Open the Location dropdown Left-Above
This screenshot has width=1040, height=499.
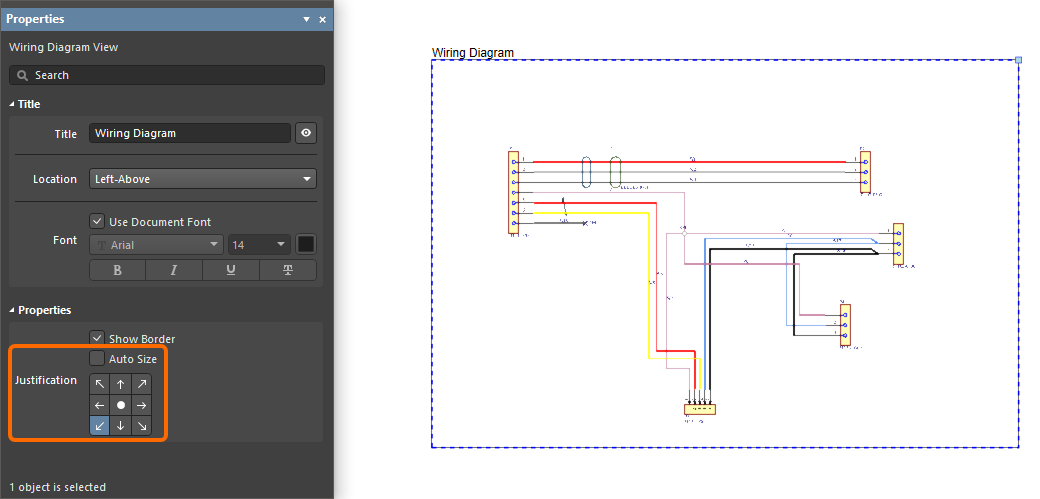[x=203, y=179]
